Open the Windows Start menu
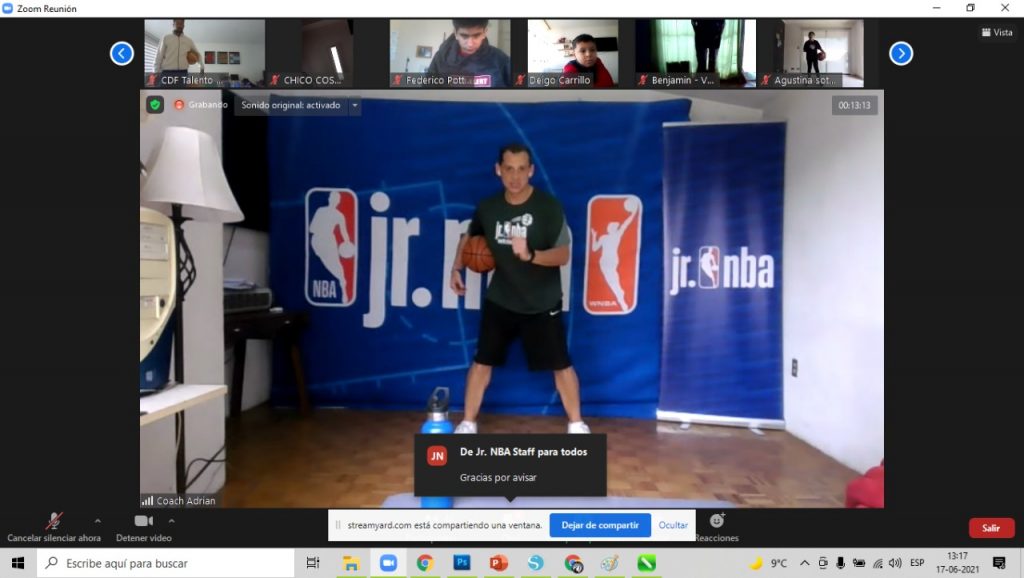This screenshot has height=578, width=1024. pyautogui.click(x=18, y=563)
